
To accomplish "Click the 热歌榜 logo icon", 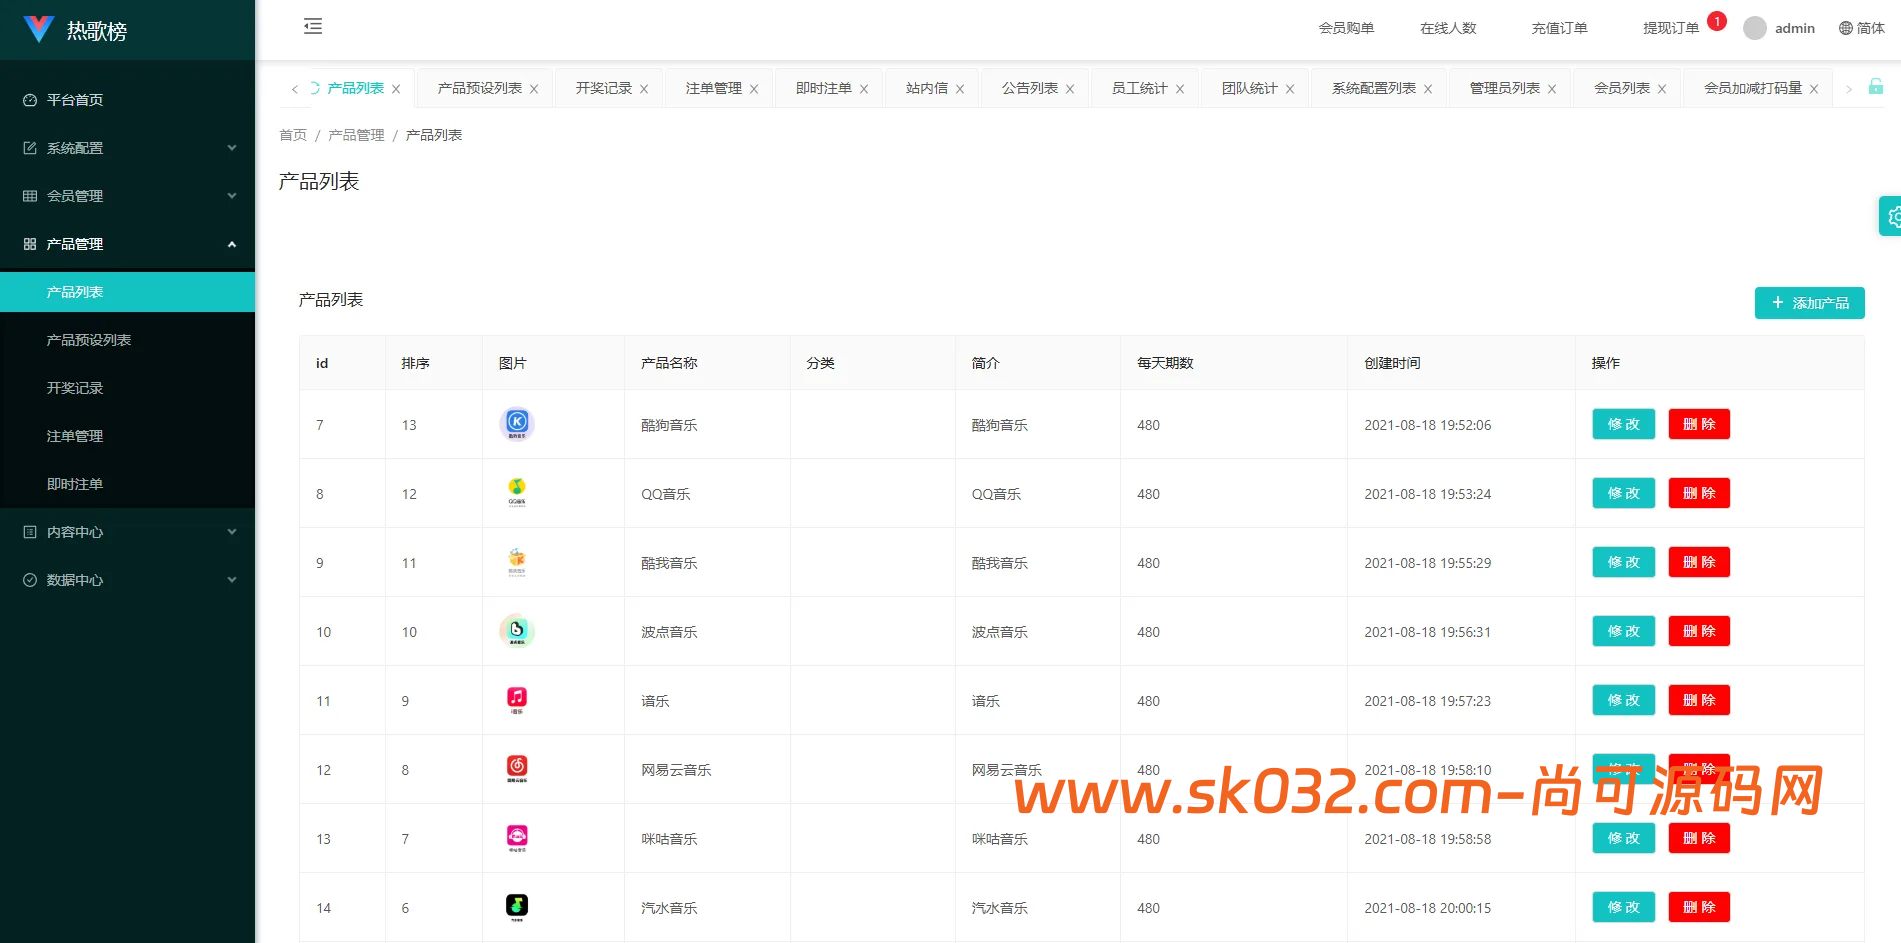I will [39, 29].
